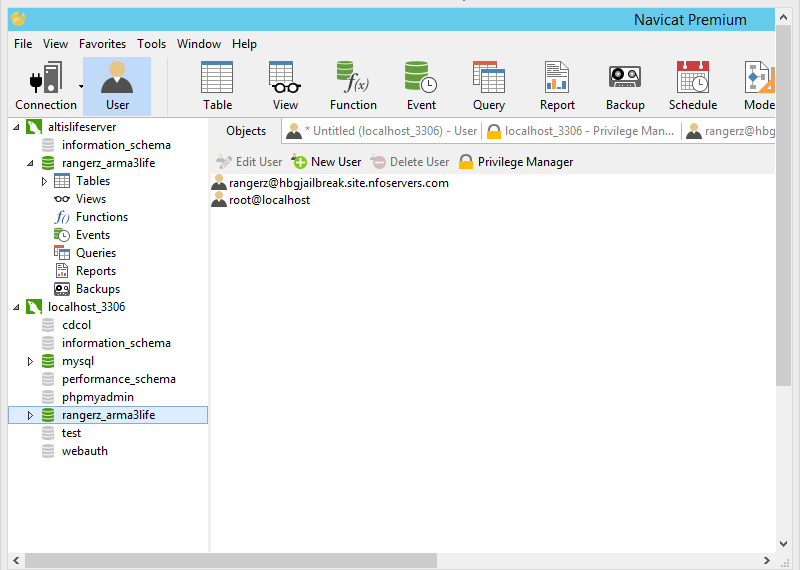This screenshot has width=800, height=570.
Task: Open the Backup toolbar icon
Action: click(625, 86)
